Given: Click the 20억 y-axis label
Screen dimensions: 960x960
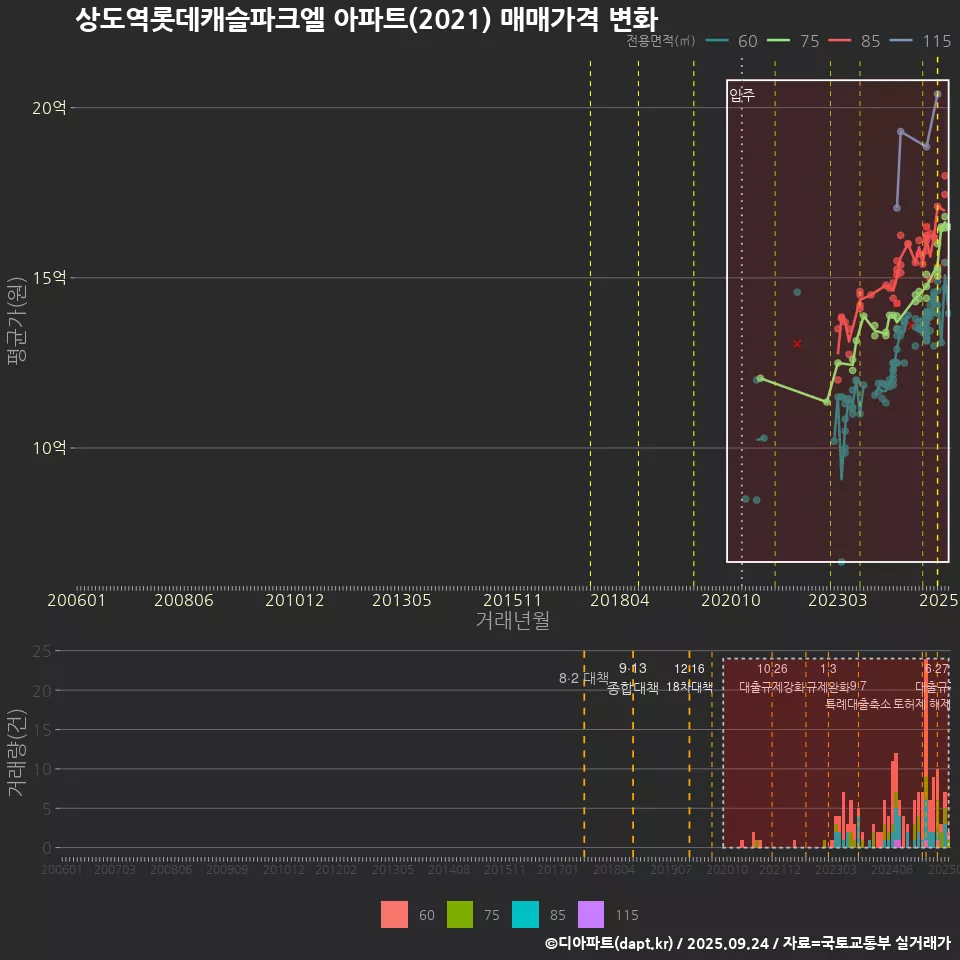Looking at the screenshot, I should [x=49, y=108].
